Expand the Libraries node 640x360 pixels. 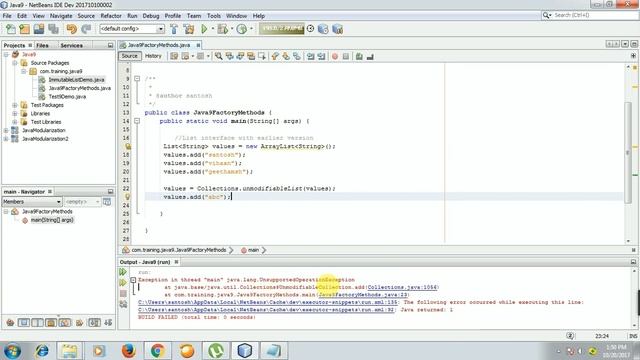click(15, 113)
